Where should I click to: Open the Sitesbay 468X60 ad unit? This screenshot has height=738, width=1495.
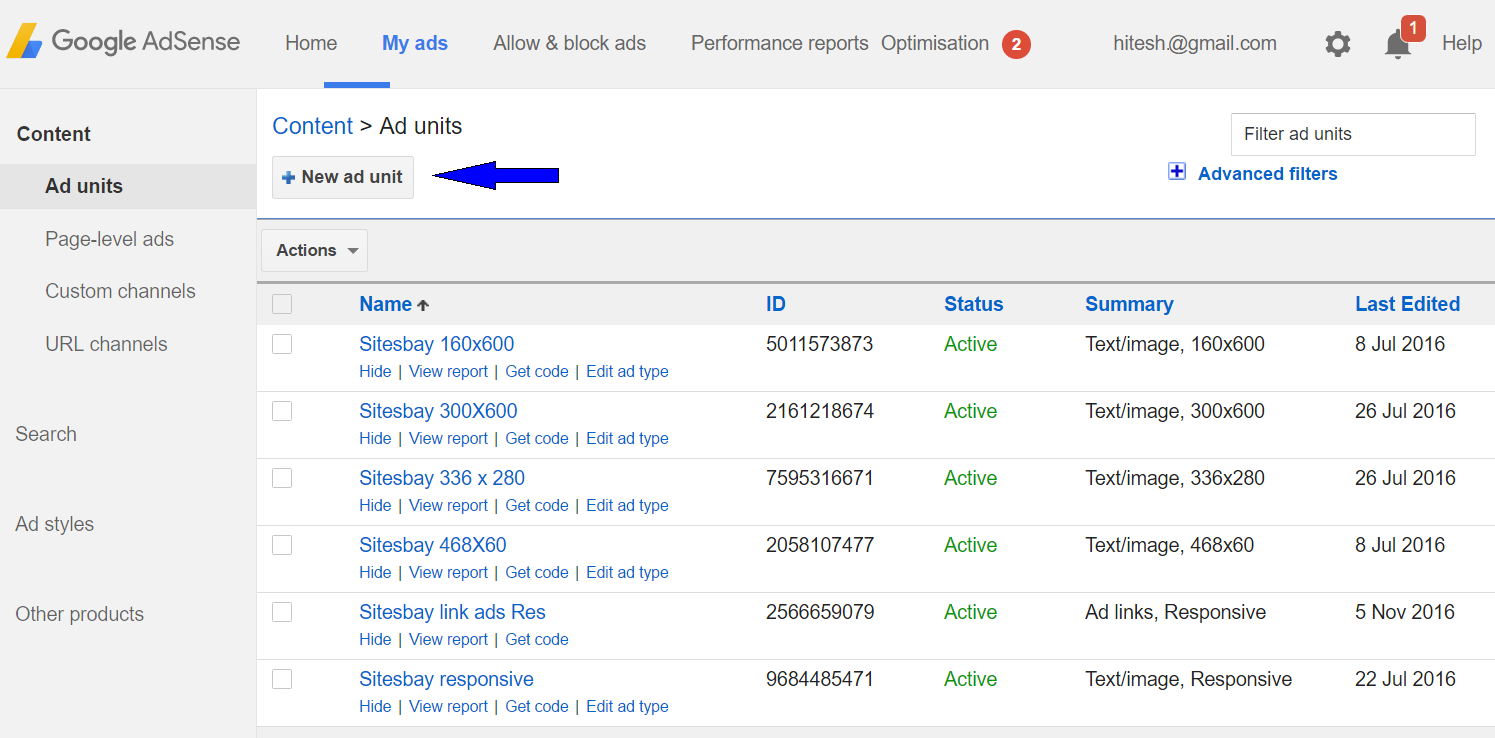pos(433,545)
